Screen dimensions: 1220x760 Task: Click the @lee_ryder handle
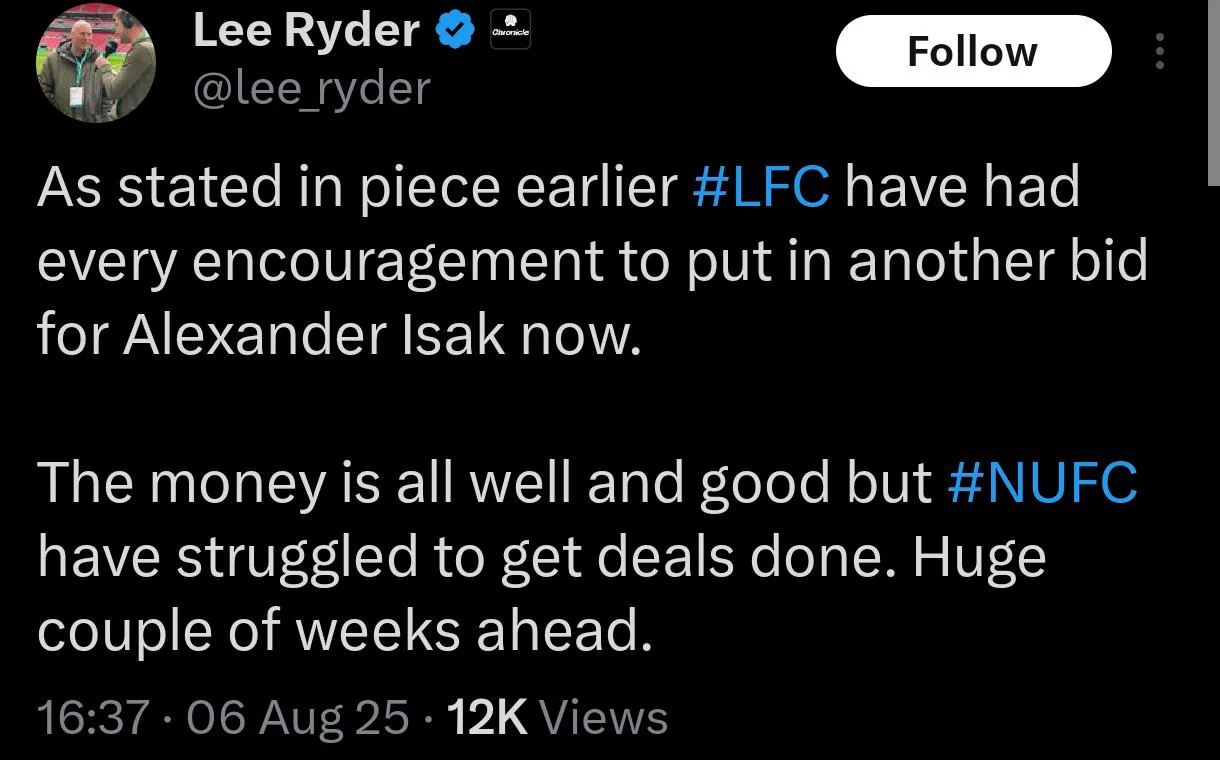click(x=310, y=88)
